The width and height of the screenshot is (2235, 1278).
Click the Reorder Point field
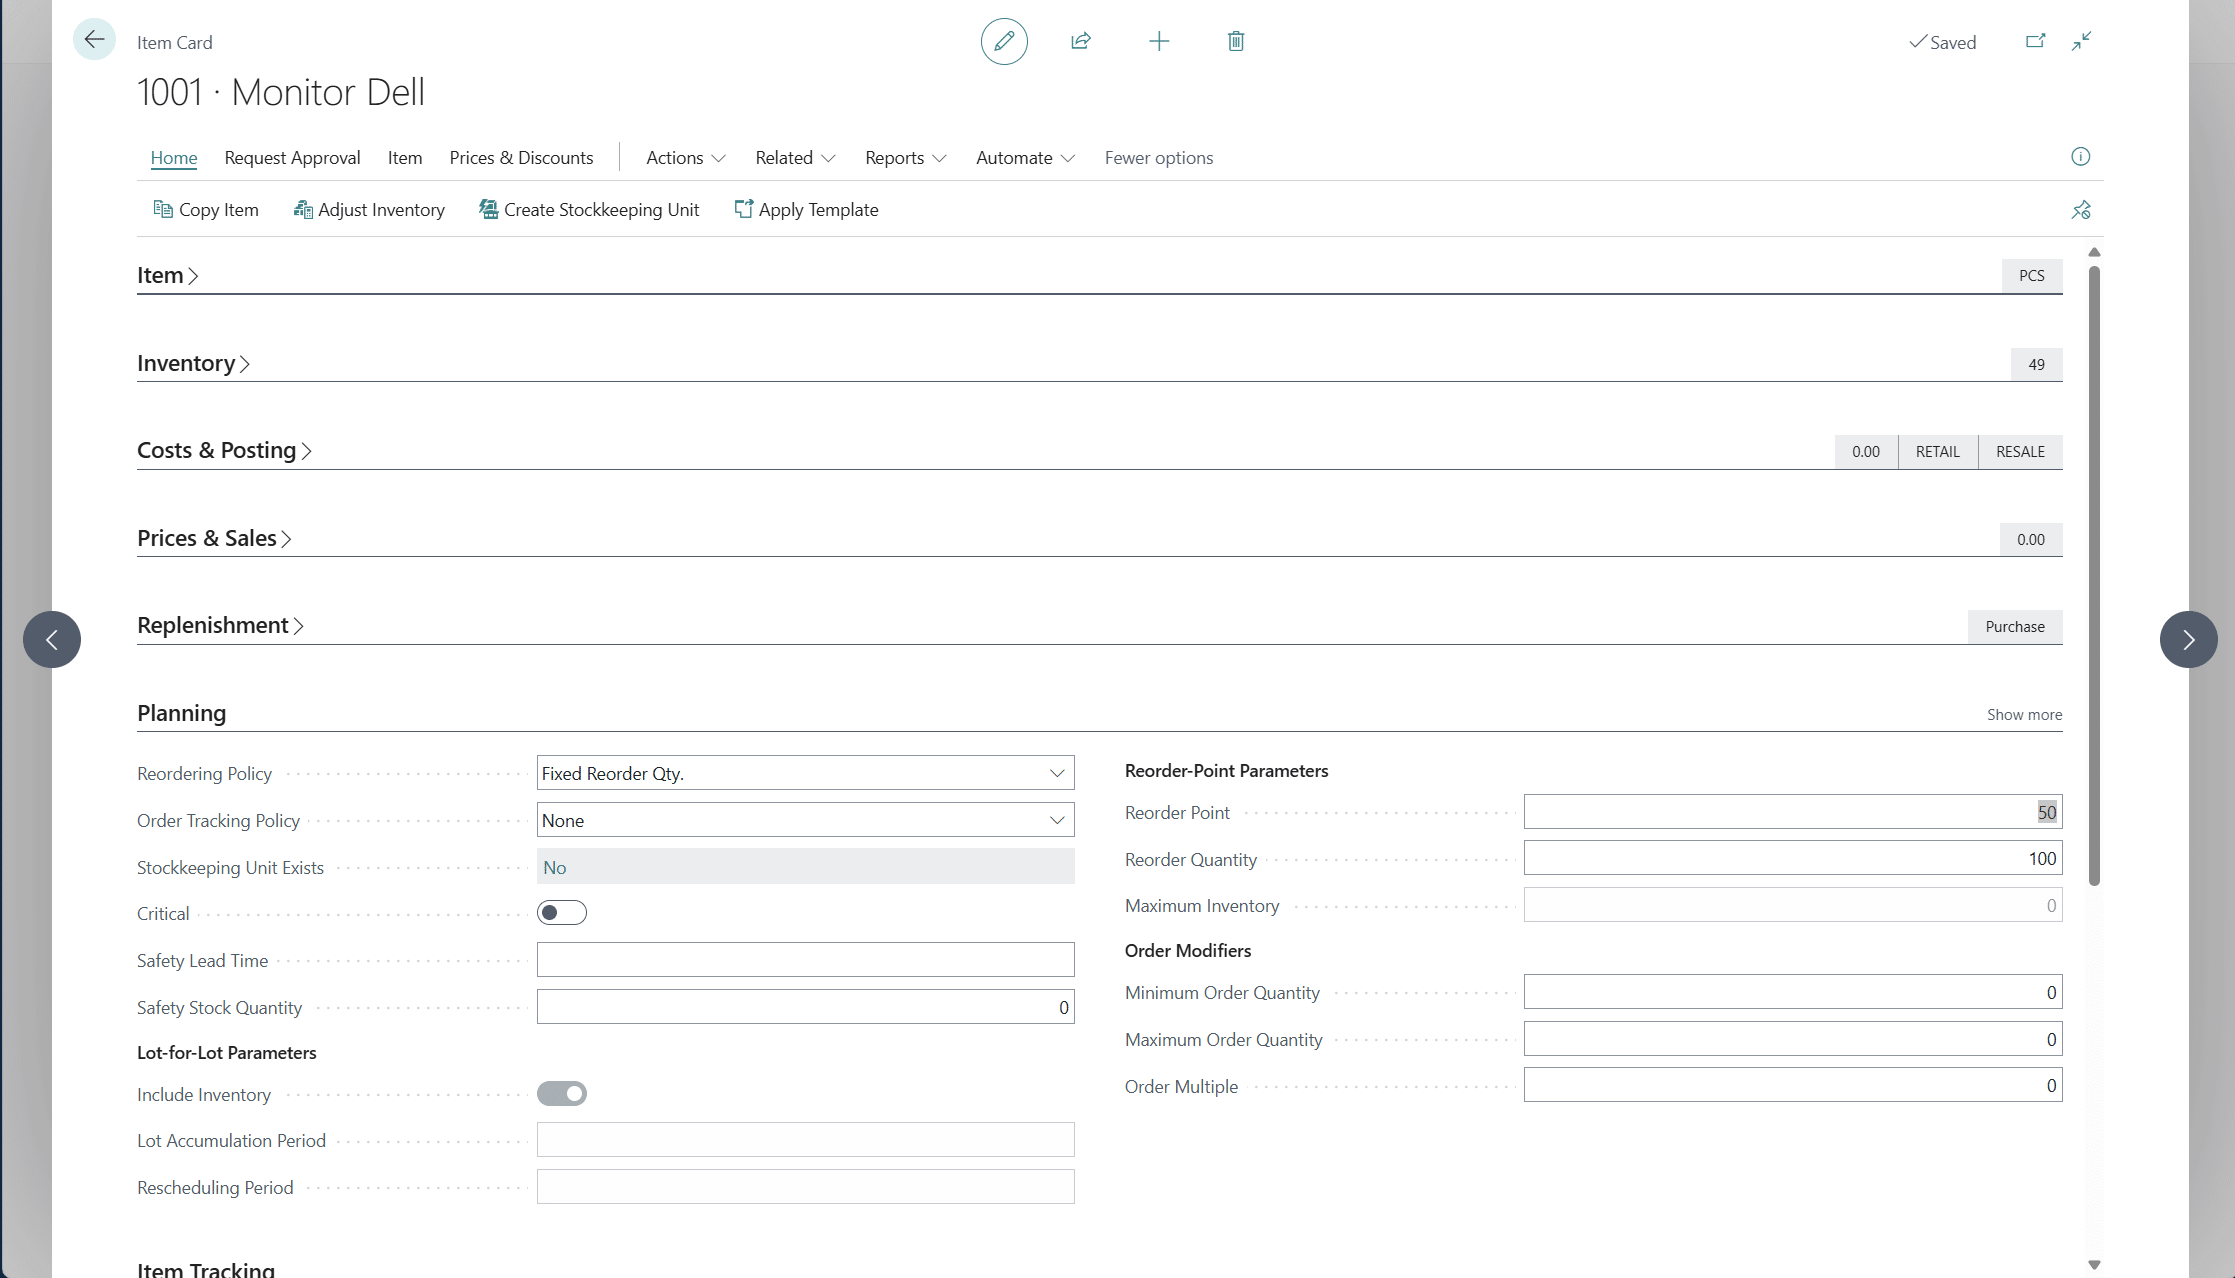click(1793, 812)
